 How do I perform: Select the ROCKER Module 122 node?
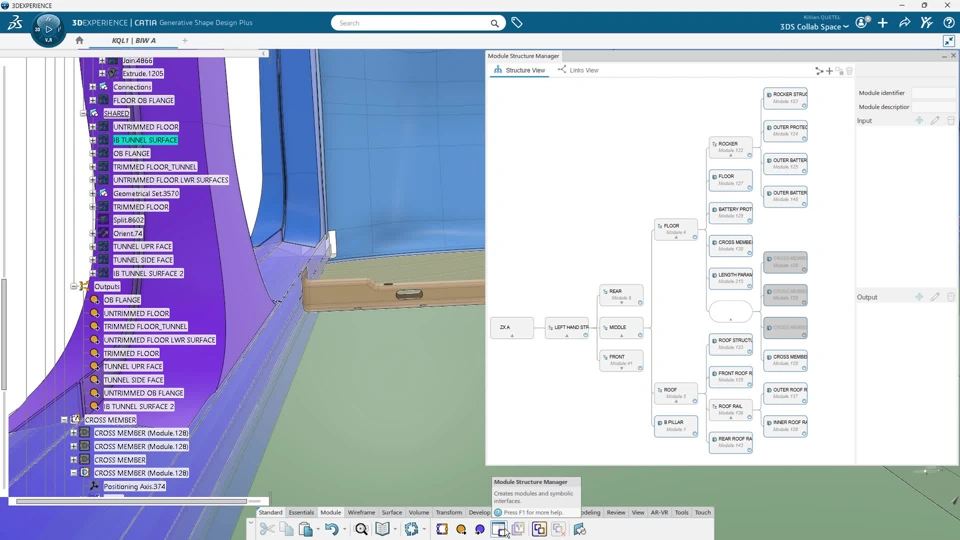pos(730,147)
